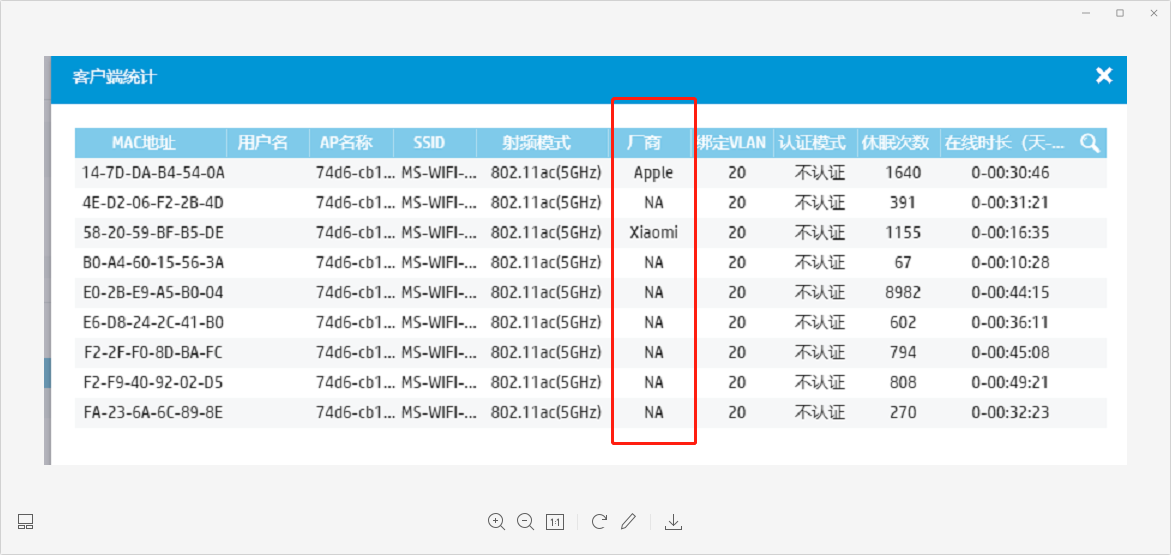Rotate the image clockwise

point(599,521)
